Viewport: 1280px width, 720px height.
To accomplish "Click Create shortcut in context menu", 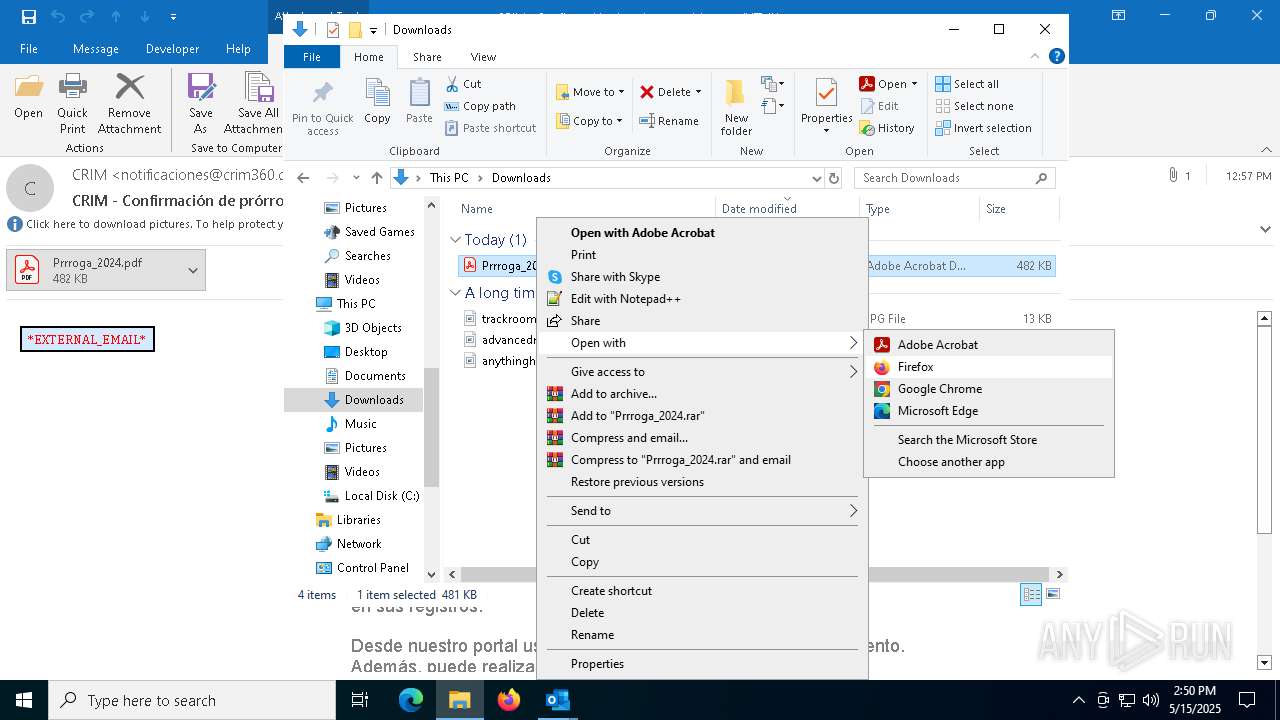I will [x=702, y=591].
